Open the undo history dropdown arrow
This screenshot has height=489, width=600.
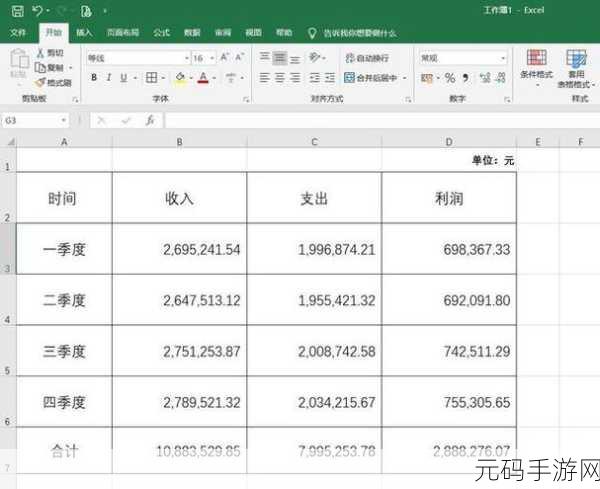[x=48, y=11]
